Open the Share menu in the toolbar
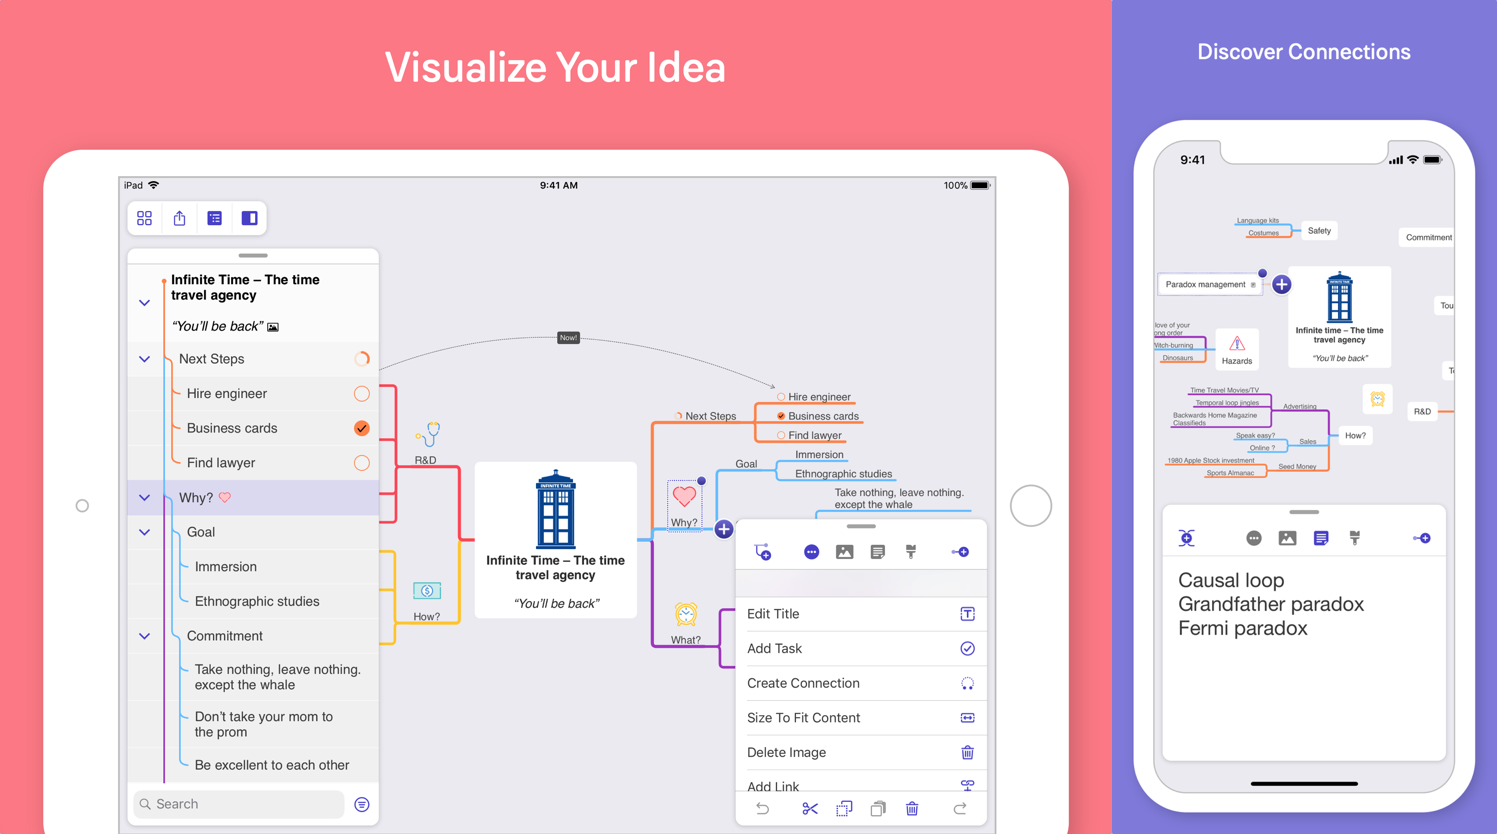This screenshot has height=834, width=1497. click(179, 217)
